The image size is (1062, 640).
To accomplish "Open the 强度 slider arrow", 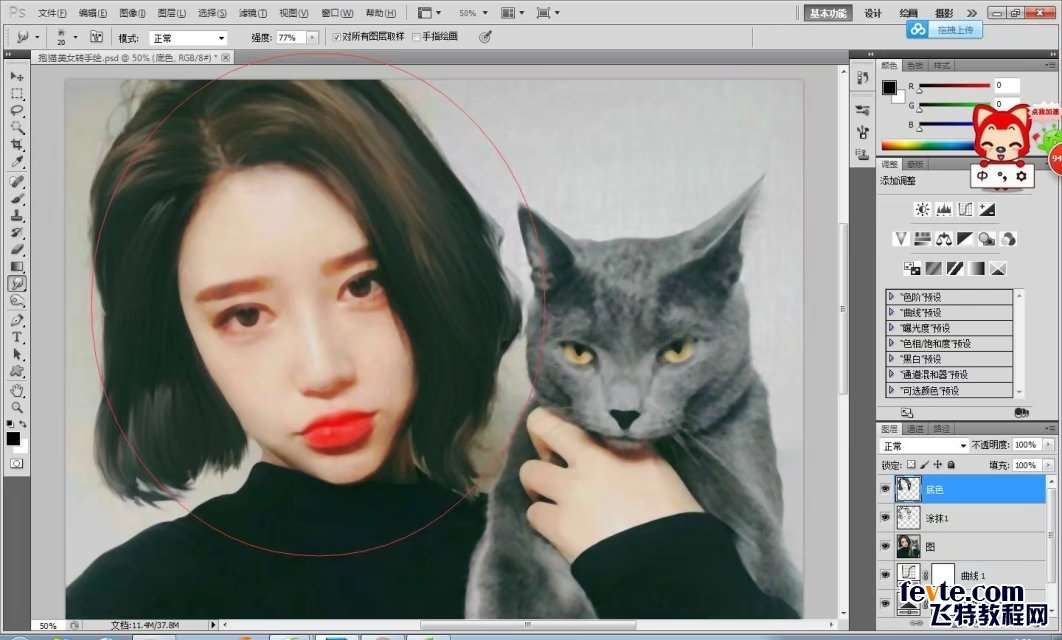I will tap(312, 38).
